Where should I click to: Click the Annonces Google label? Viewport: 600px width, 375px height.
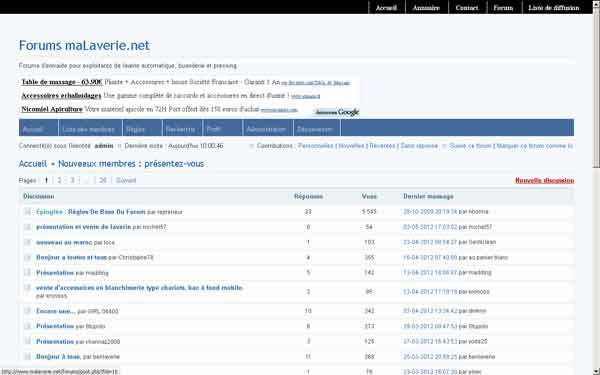coord(337,112)
